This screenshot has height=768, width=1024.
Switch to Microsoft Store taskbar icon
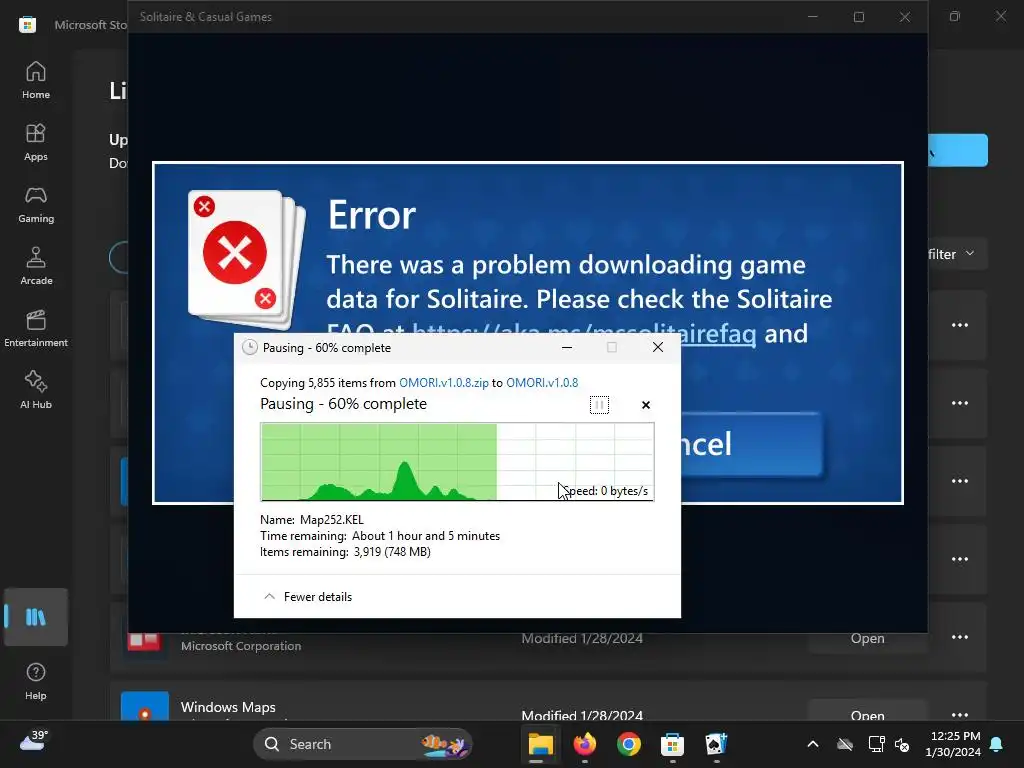pyautogui.click(x=672, y=744)
